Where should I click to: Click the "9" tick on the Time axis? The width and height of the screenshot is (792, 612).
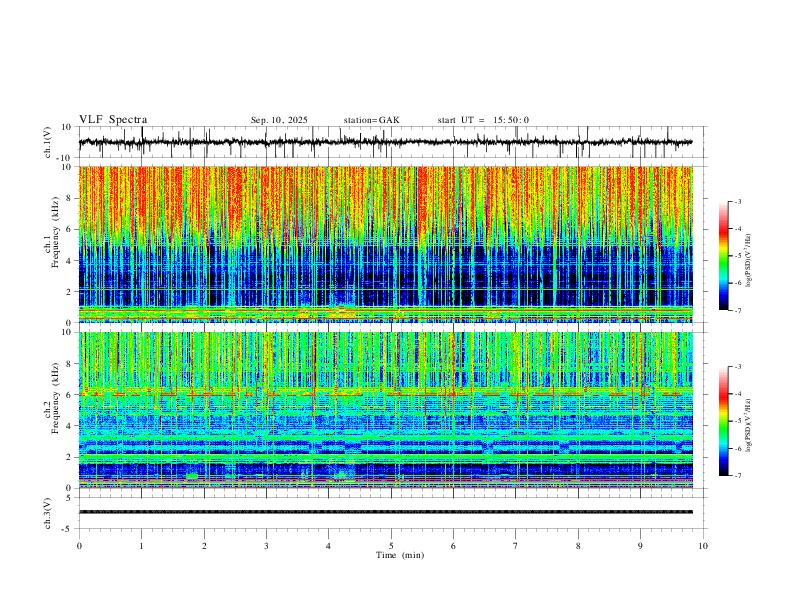(x=640, y=546)
